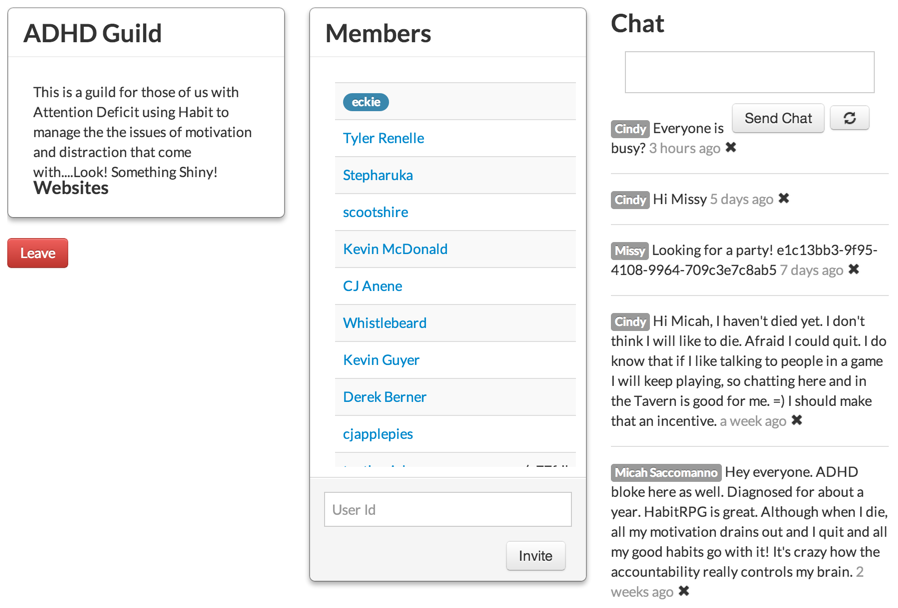View Kevin McDonald's profile
This screenshot has width=898, height=608.
pyautogui.click(x=395, y=249)
